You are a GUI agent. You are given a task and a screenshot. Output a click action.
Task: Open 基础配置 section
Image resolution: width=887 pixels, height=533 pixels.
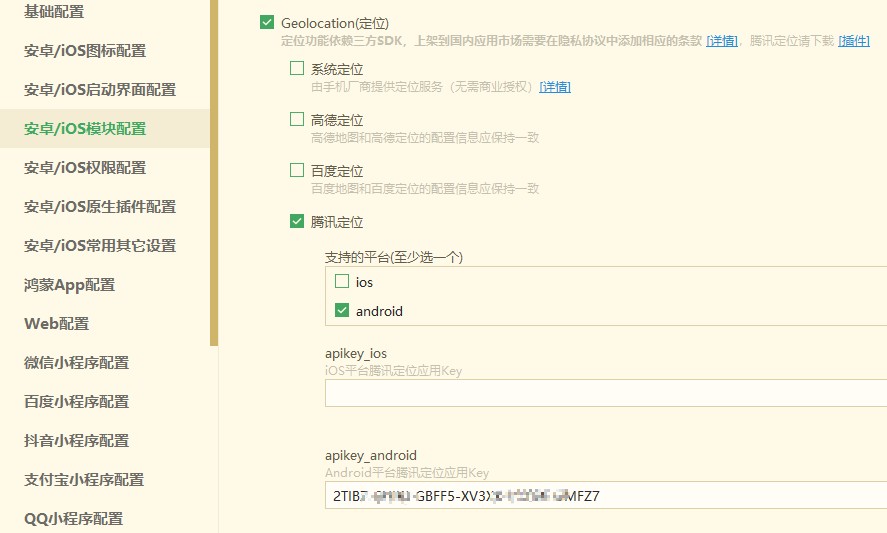(54, 12)
